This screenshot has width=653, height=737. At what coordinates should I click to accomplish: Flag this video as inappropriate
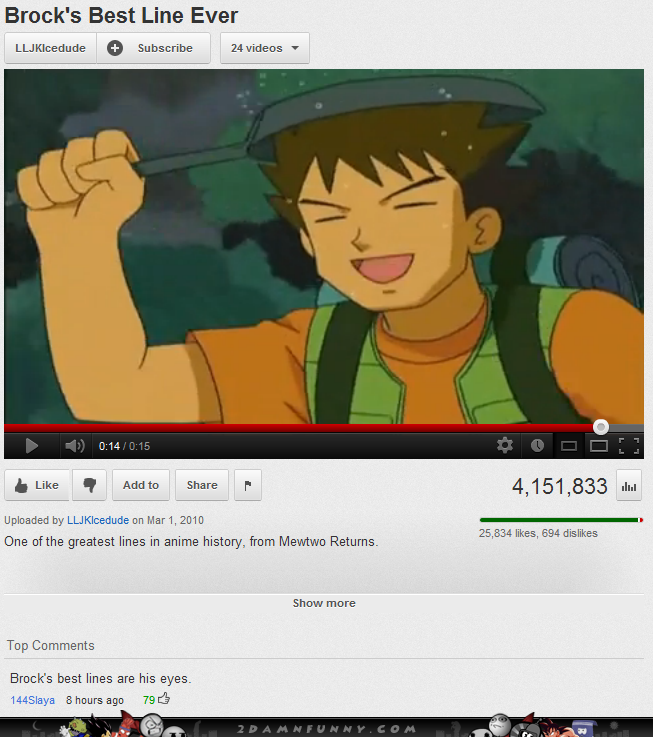pos(248,485)
